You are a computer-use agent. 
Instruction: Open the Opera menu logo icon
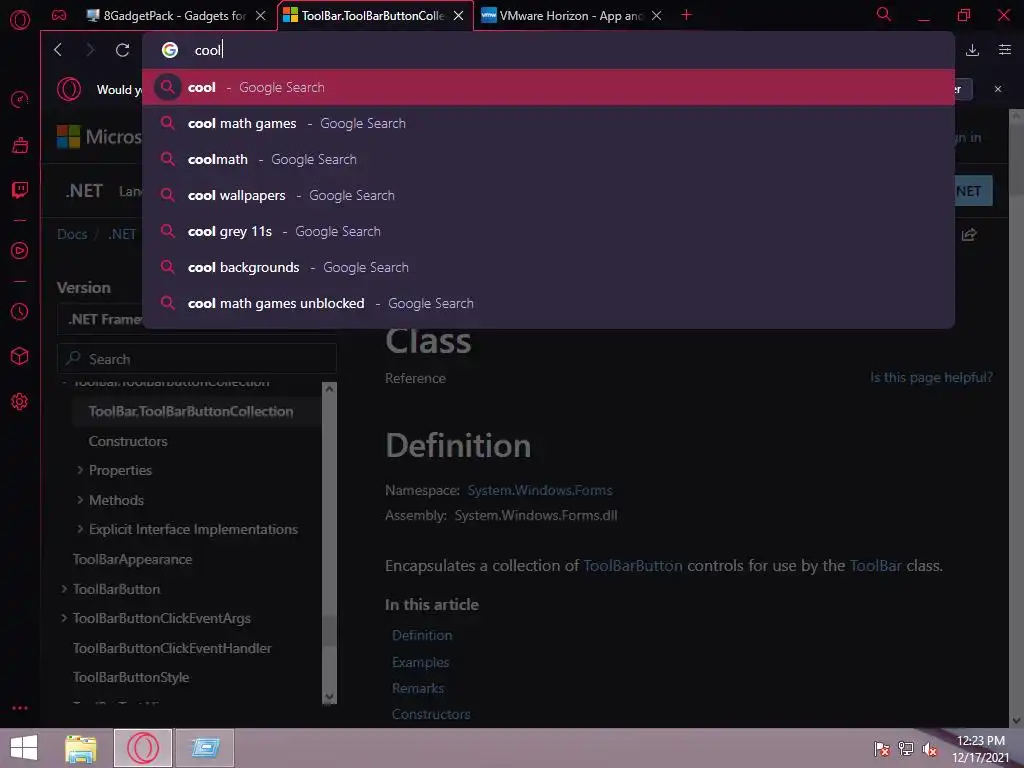(20, 20)
